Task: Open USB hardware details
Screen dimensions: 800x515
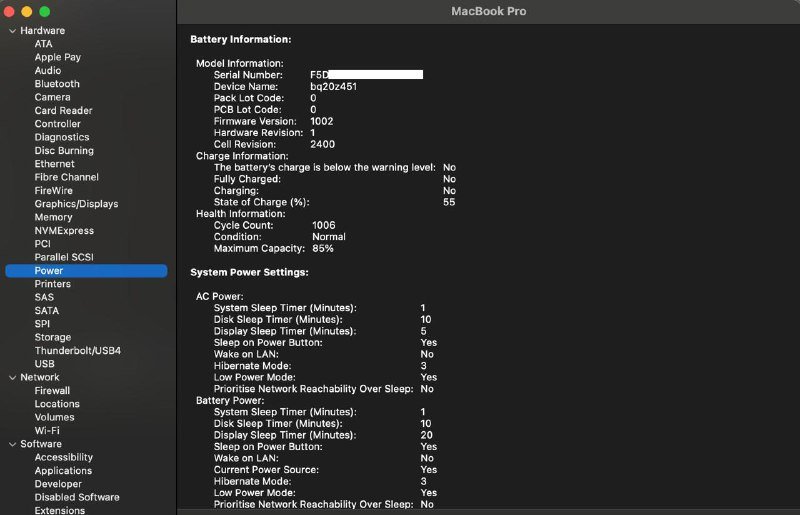Action: point(44,364)
